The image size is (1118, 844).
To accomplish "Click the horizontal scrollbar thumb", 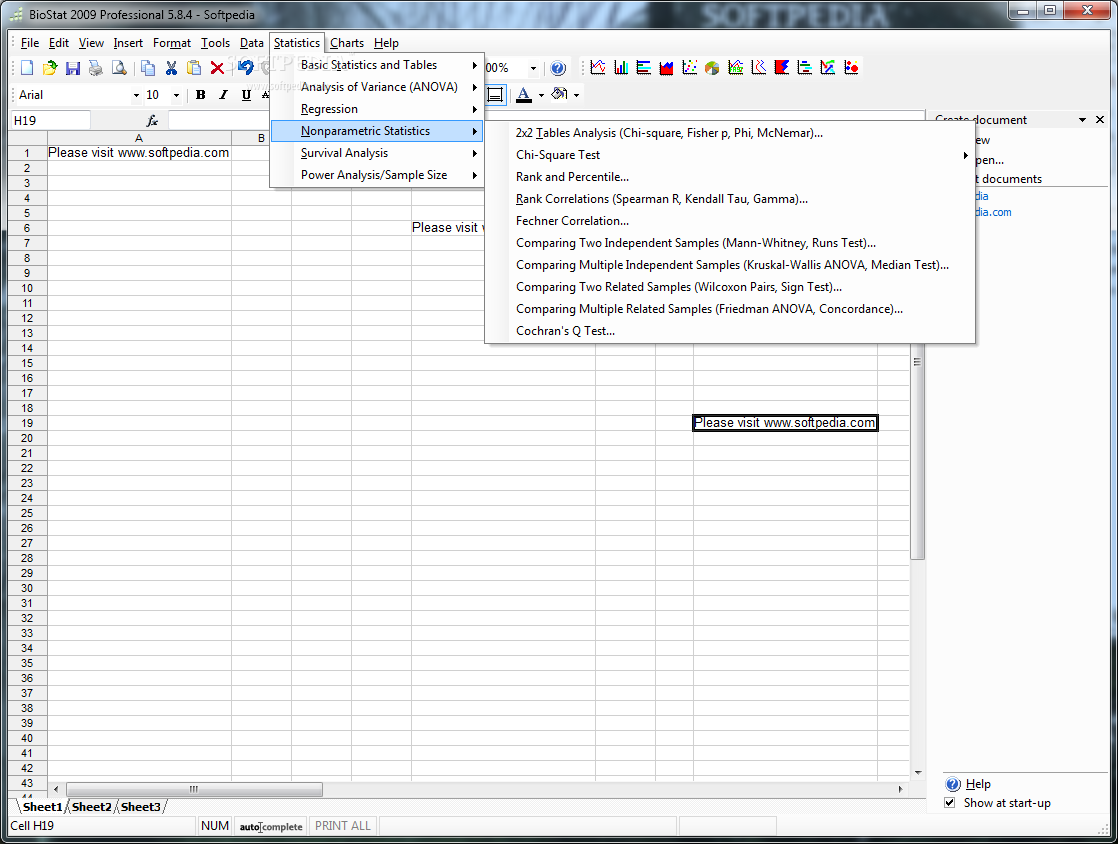I will click(x=194, y=789).
